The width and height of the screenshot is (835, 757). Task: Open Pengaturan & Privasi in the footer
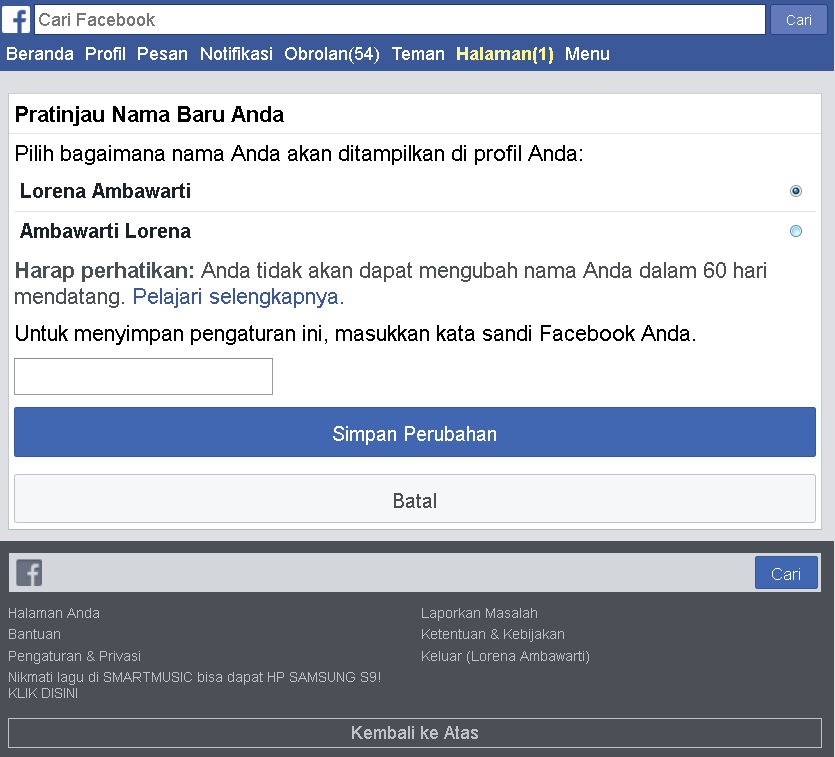pos(75,656)
